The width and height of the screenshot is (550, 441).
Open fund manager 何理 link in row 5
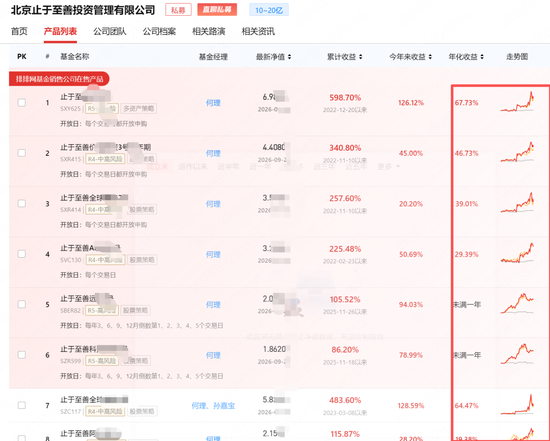click(x=213, y=305)
